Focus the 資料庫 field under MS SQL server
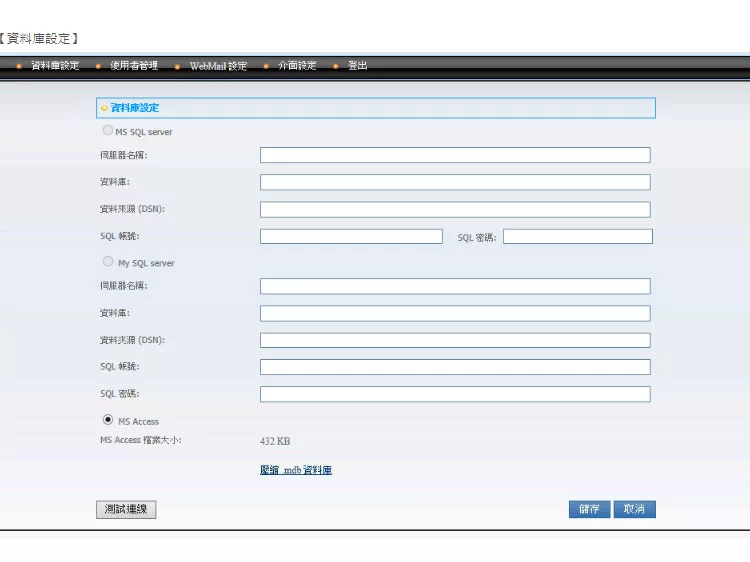 [455, 182]
